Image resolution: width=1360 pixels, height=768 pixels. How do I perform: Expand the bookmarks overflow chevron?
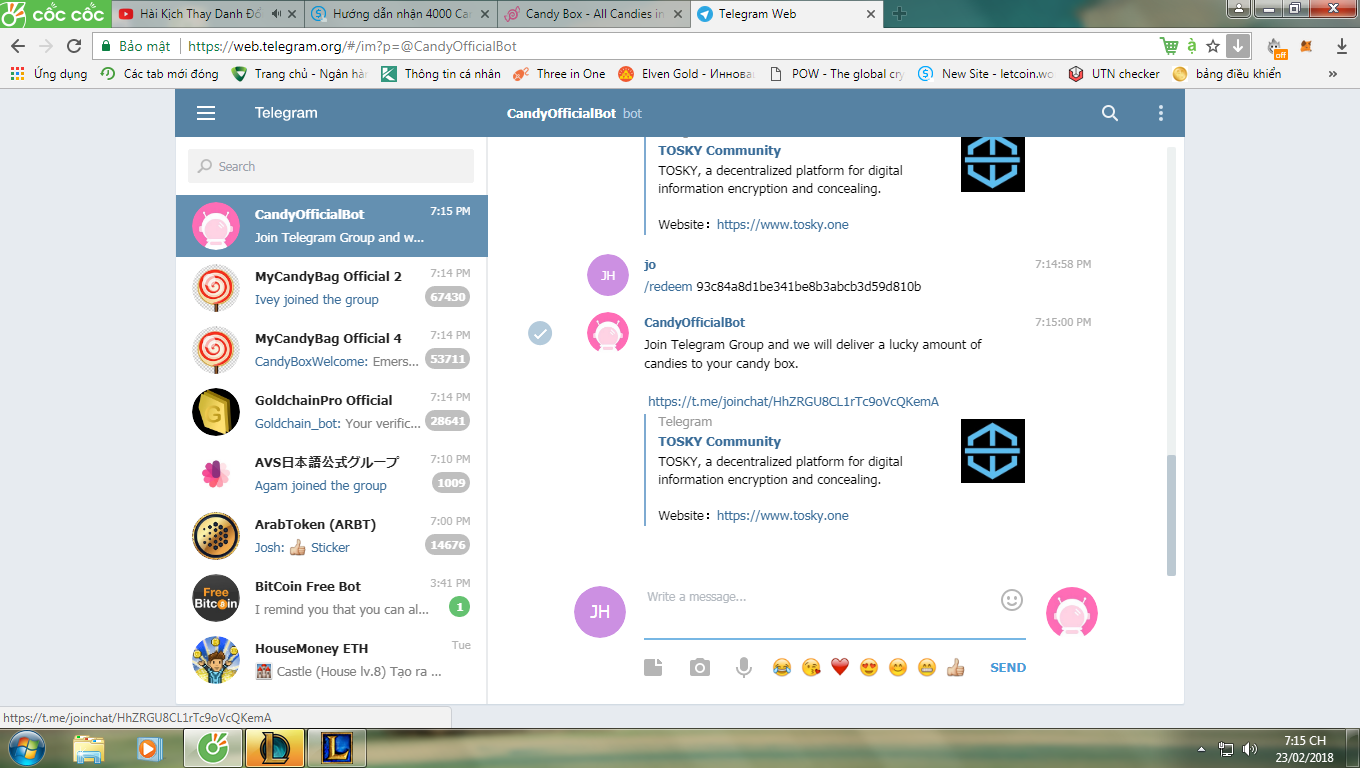pos(1332,74)
